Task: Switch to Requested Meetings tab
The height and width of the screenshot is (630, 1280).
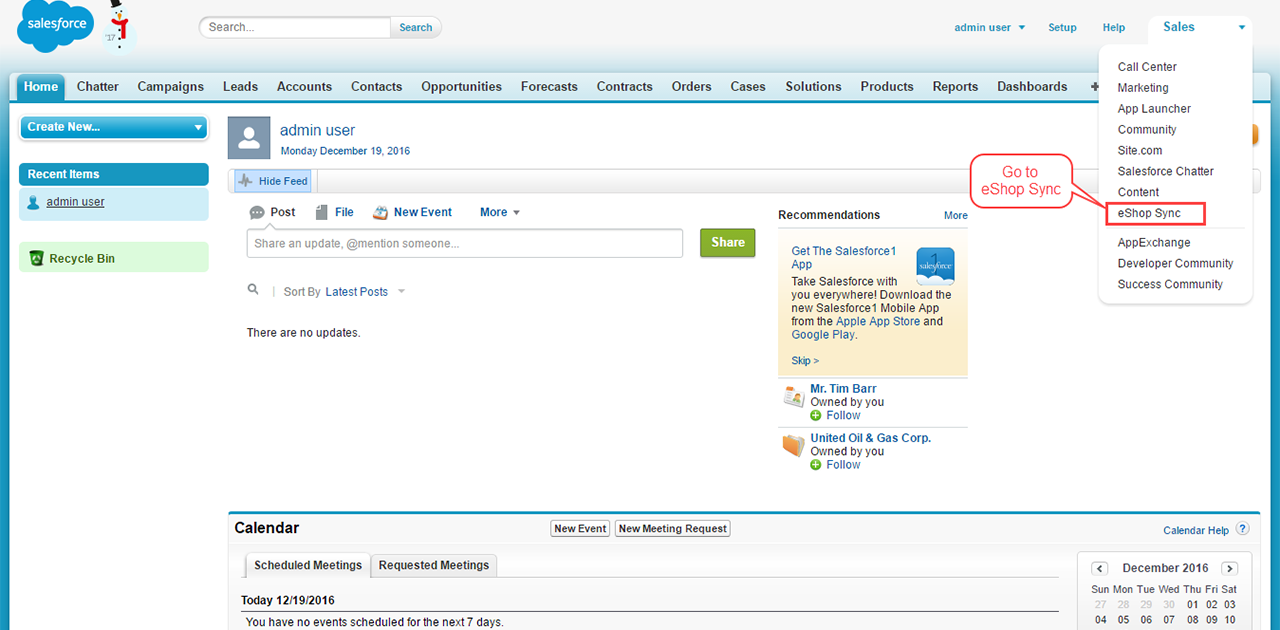Action: point(434,565)
